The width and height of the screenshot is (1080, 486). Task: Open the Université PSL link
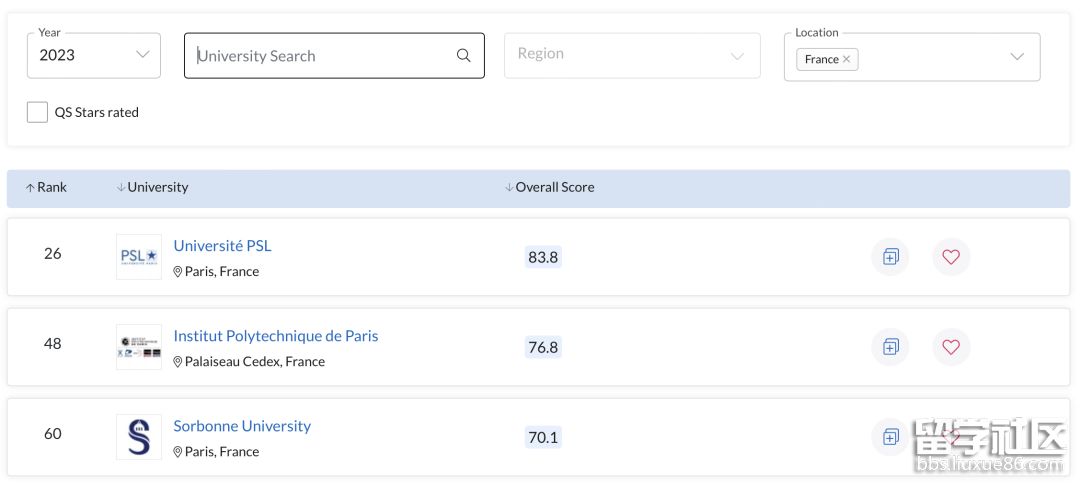(222, 246)
